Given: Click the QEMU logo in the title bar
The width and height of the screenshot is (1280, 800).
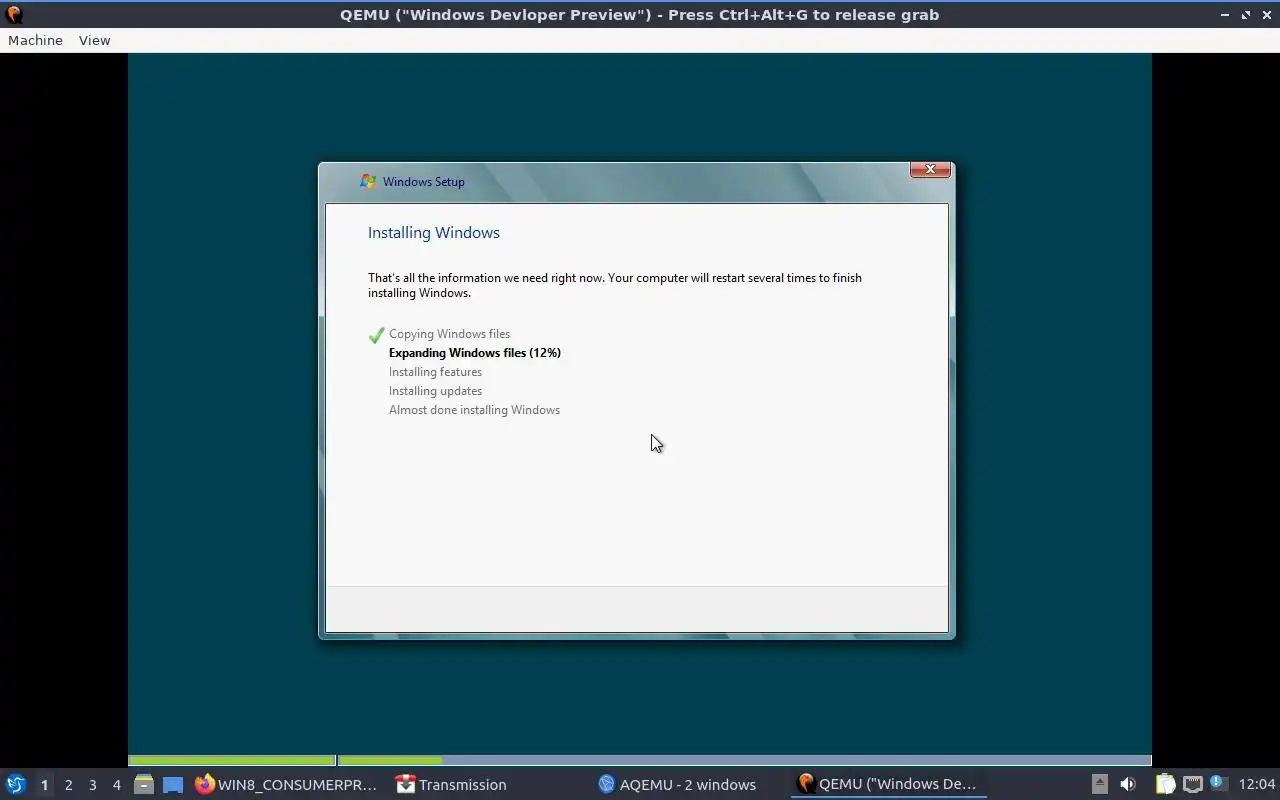Looking at the screenshot, I should [x=14, y=15].
